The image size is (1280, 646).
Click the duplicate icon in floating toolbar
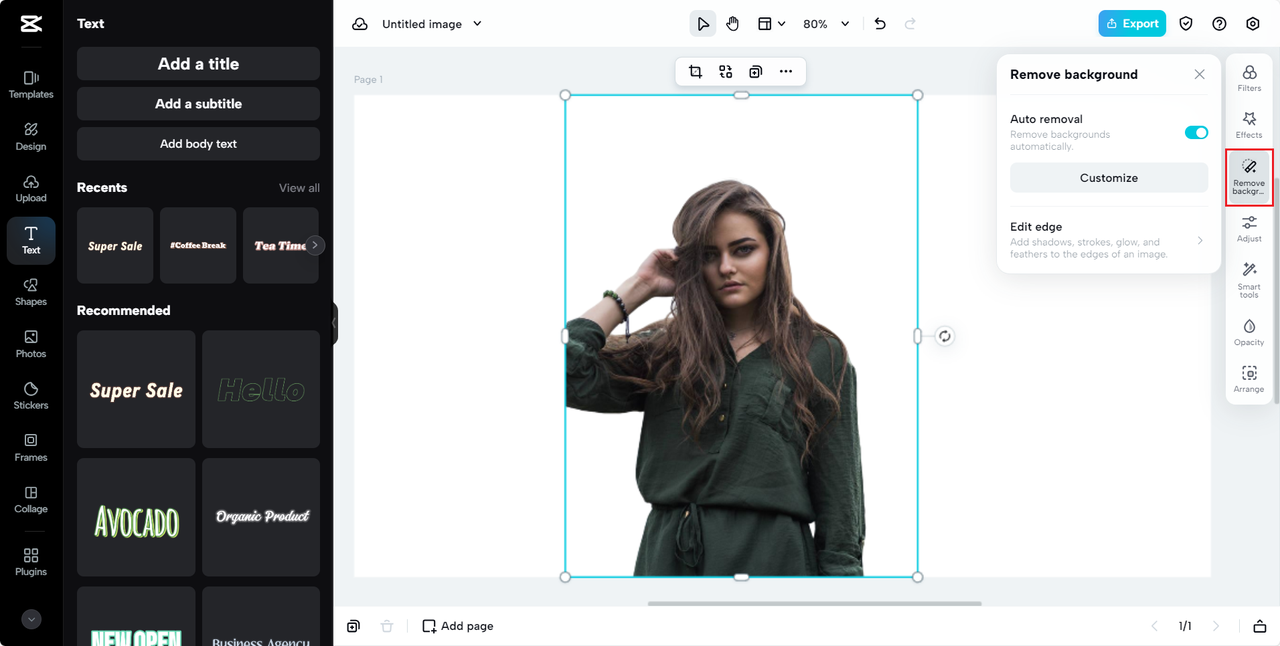756,72
